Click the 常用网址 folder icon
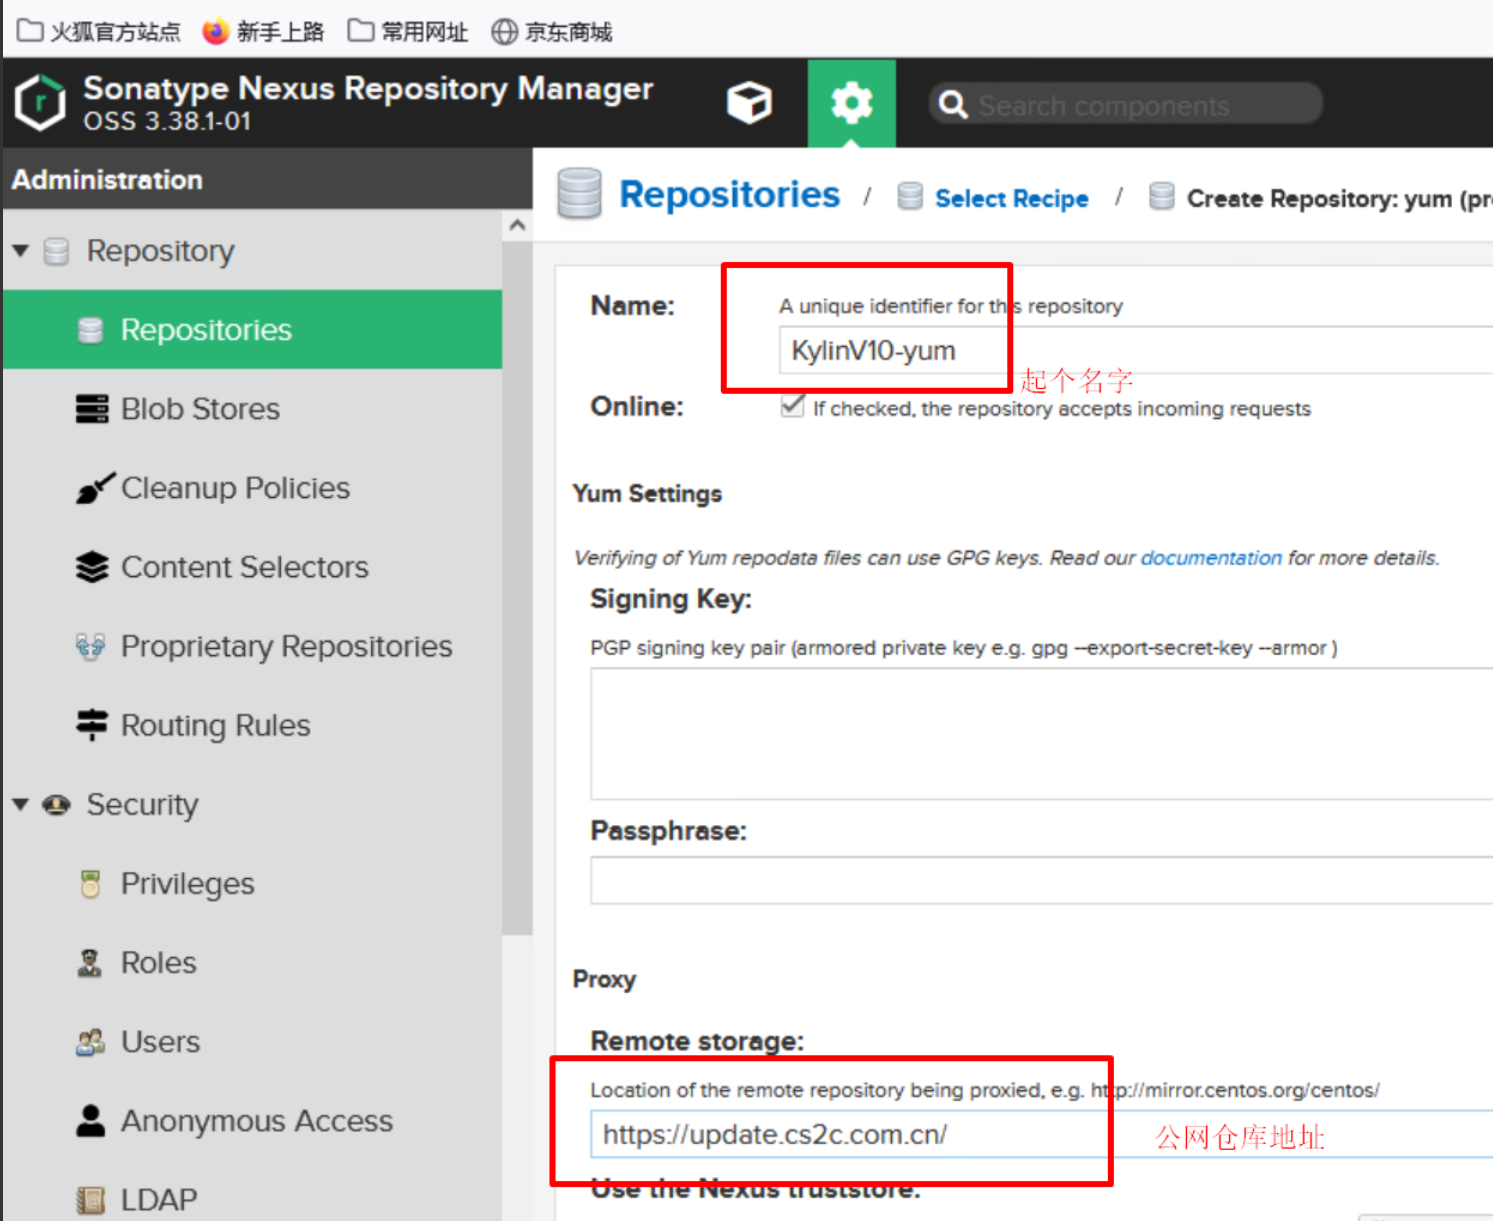This screenshot has height=1221, width=1493. [x=360, y=31]
